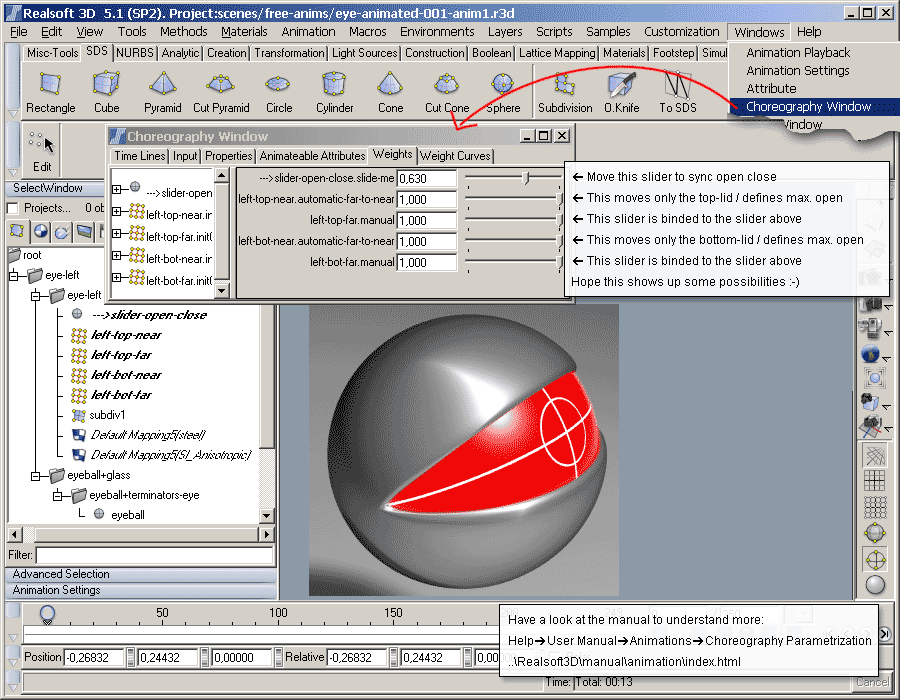This screenshot has height=700, width=900.
Task: Click the first Position X value field
Action: 94,658
